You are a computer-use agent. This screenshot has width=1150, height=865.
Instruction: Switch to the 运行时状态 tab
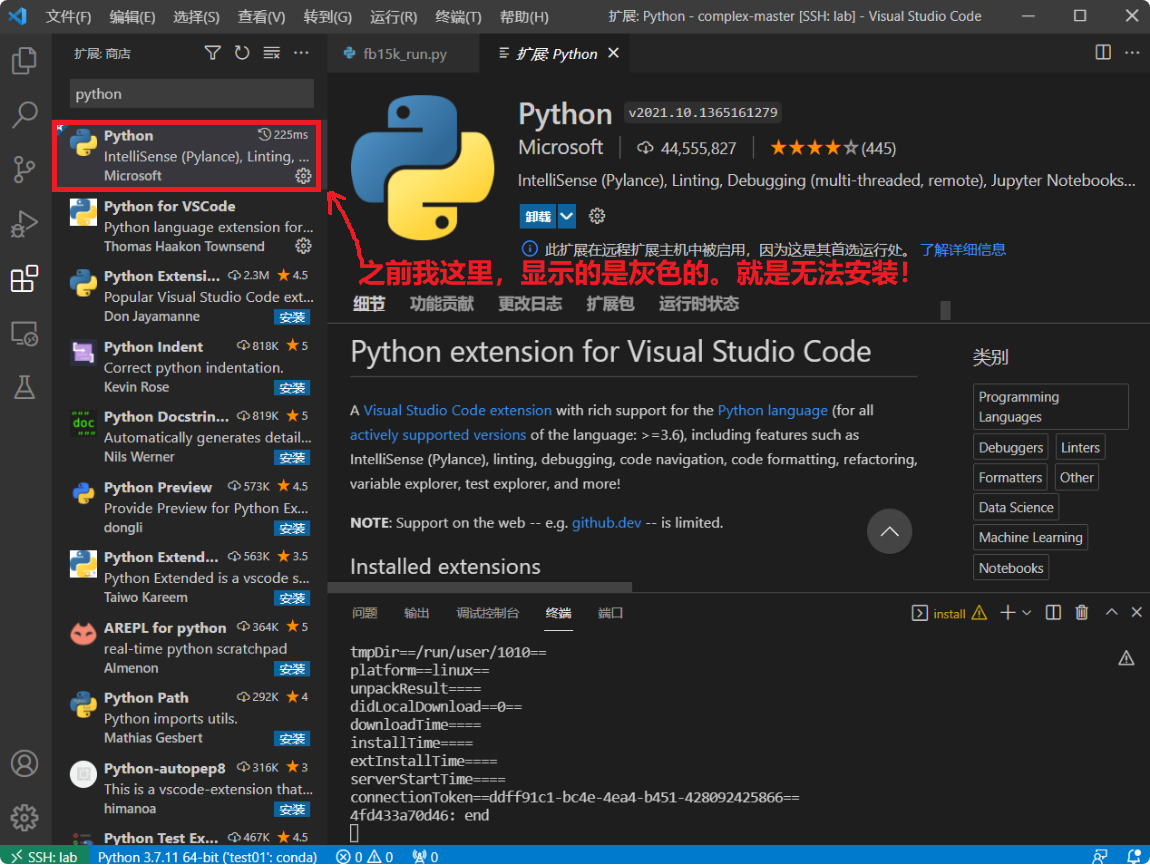[x=698, y=304]
